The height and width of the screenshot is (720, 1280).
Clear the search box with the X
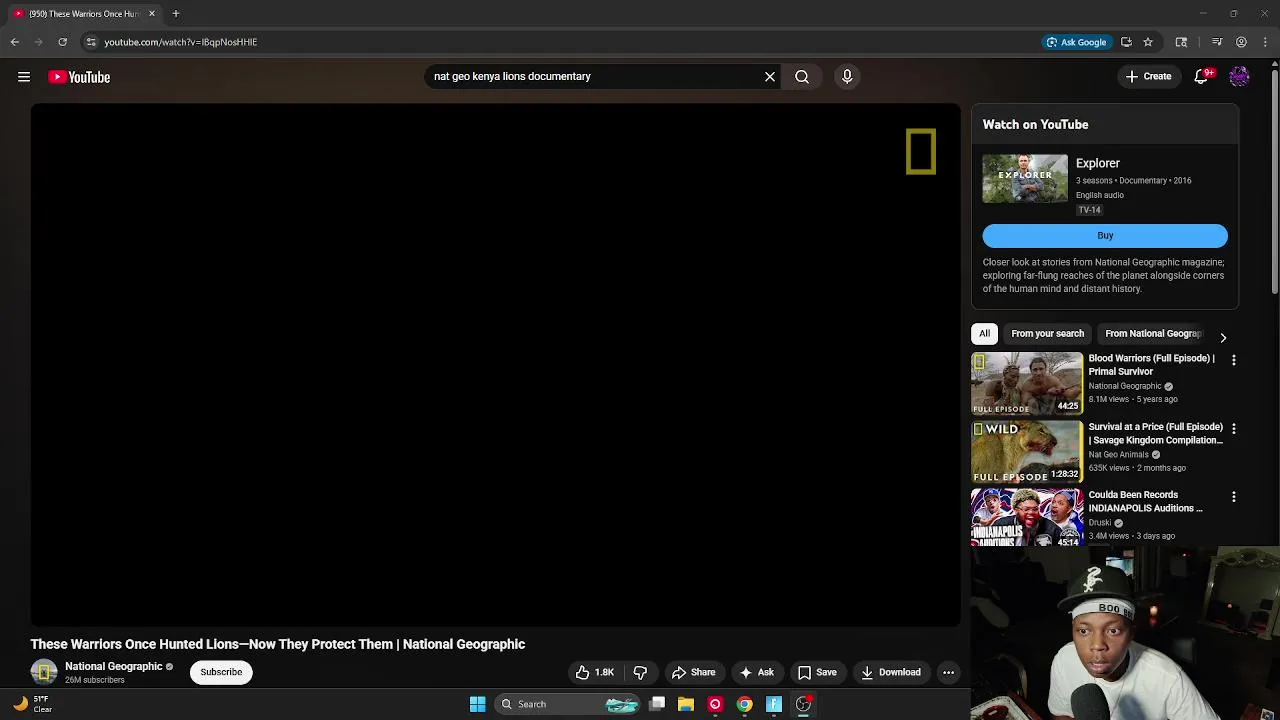[770, 76]
